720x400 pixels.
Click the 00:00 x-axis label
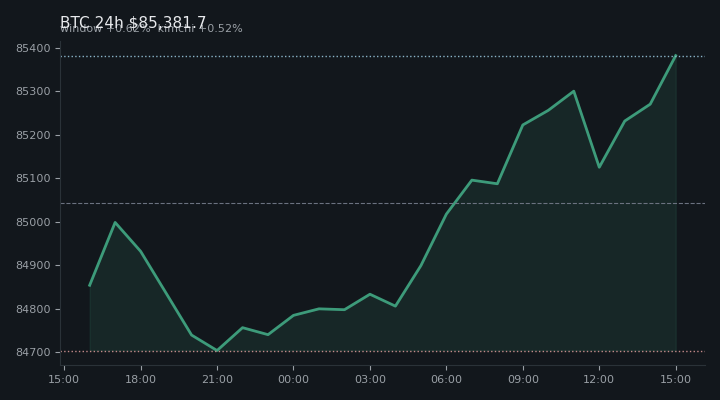(x=293, y=379)
